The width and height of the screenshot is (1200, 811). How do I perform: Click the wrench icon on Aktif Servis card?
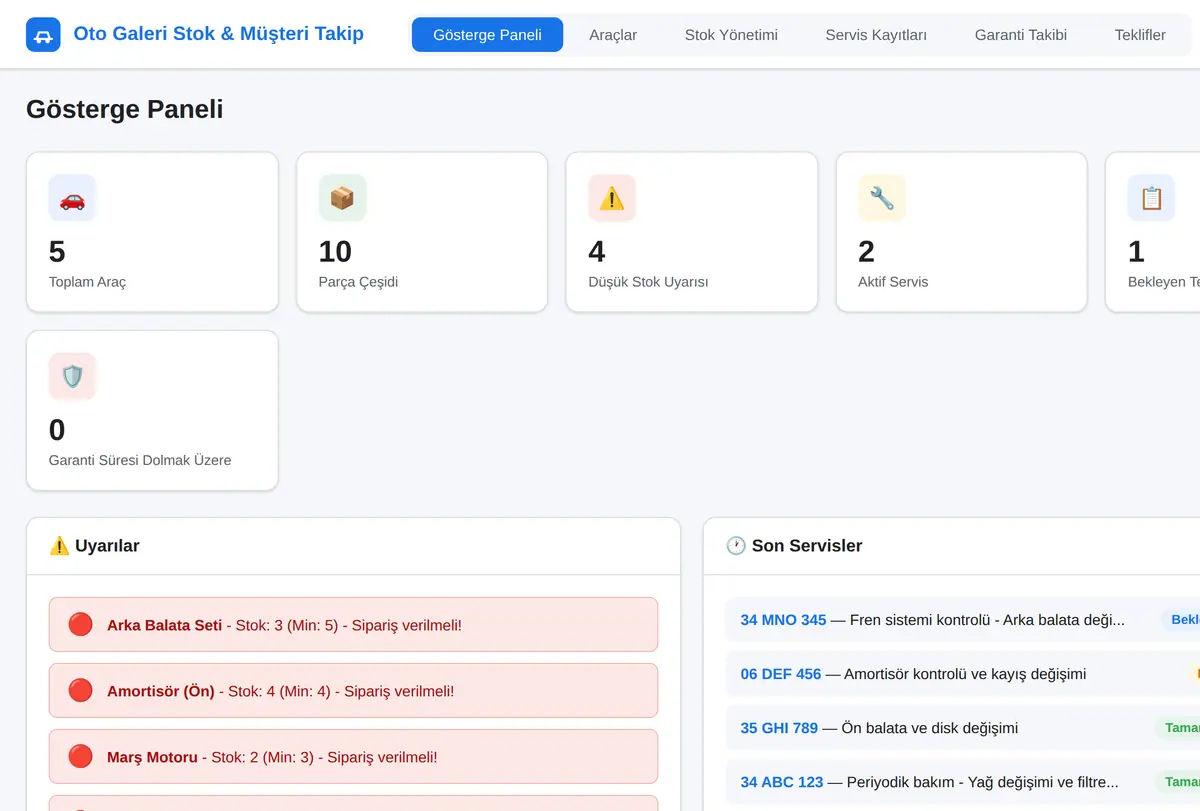[882, 198]
